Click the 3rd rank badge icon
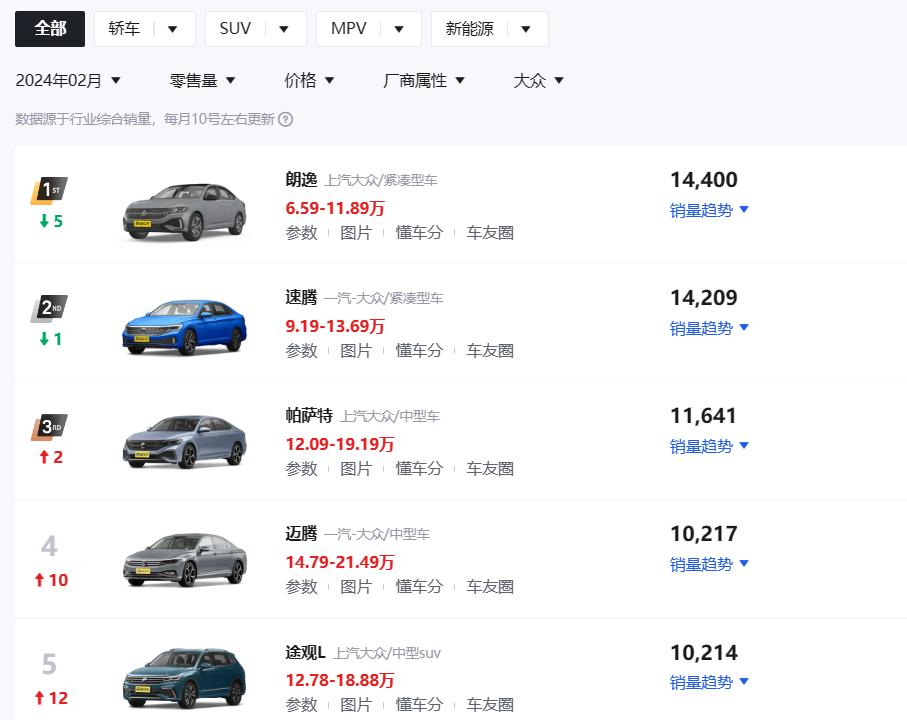The image size is (907, 720). point(49,427)
